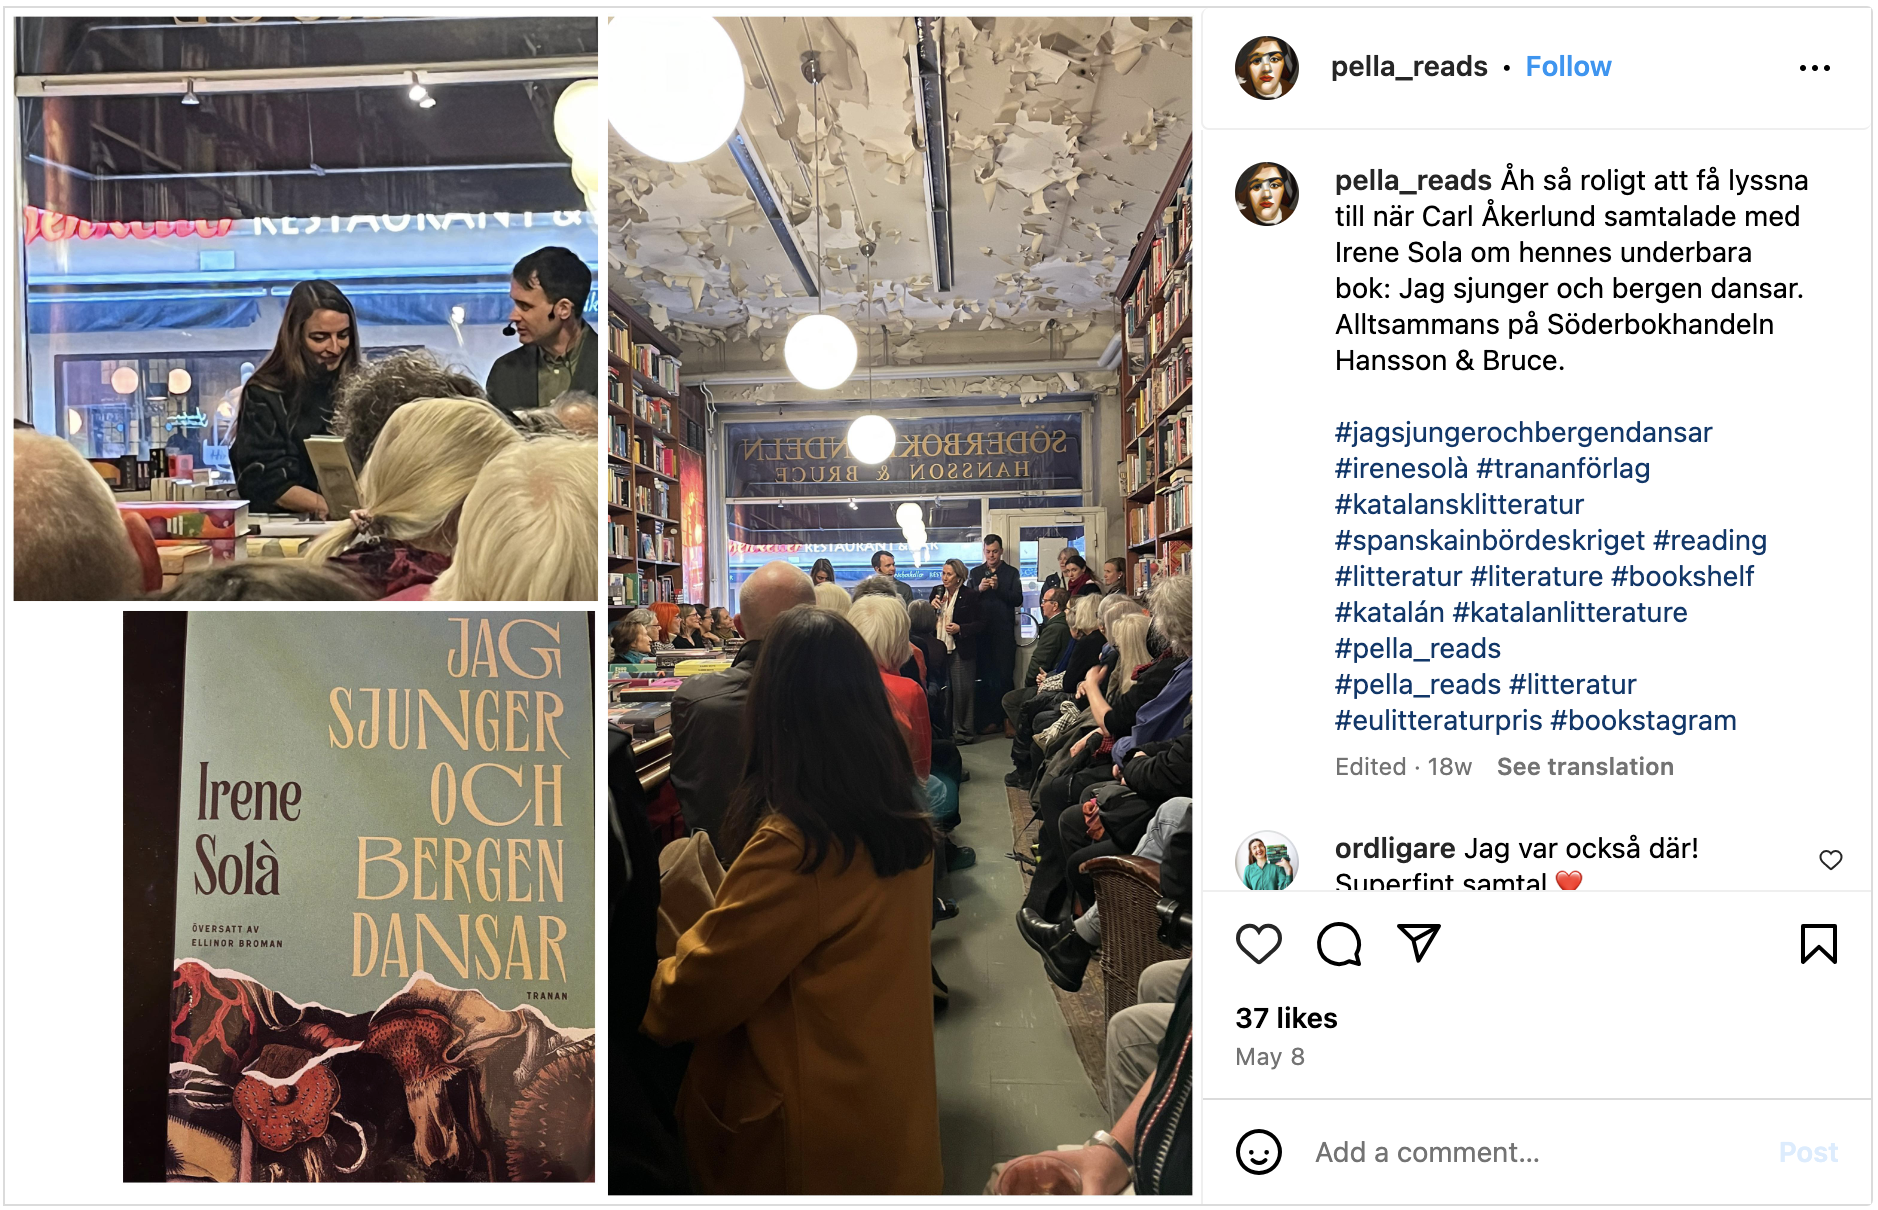Open the three-dots more options menu
The image size is (1878, 1210).
(x=1814, y=68)
